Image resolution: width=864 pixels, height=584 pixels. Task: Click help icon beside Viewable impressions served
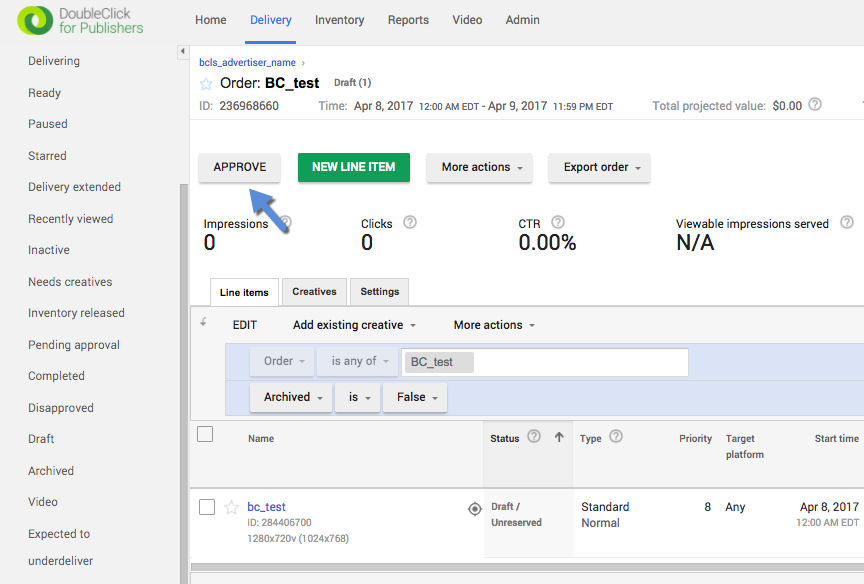pyautogui.click(x=847, y=223)
